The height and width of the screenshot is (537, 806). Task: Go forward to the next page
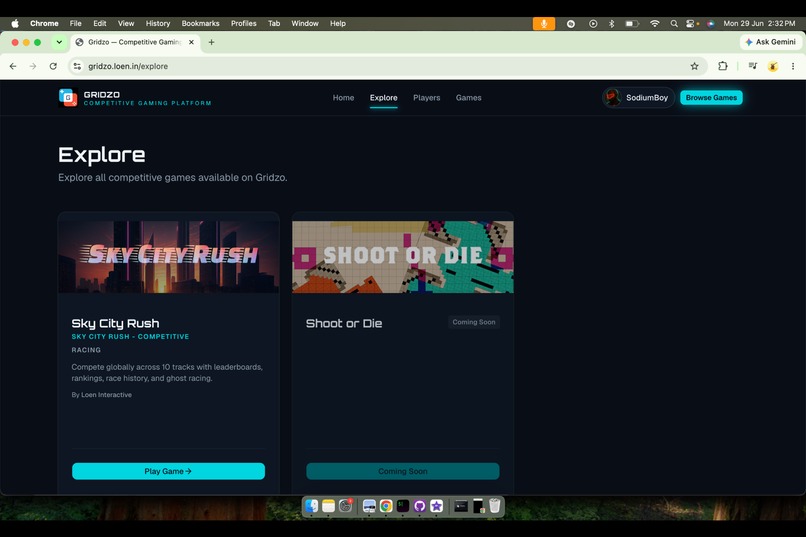pos(33,66)
